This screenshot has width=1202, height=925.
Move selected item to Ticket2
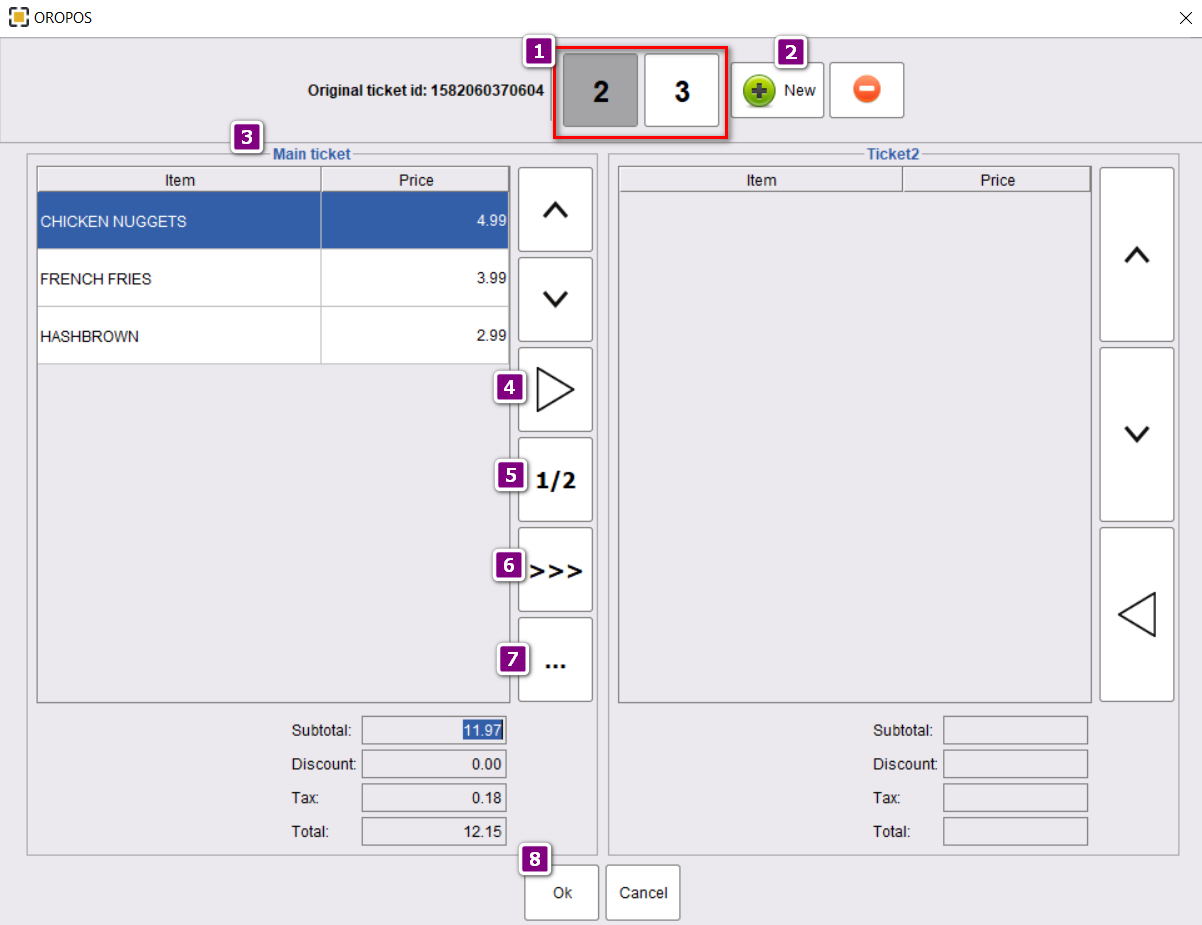point(555,389)
